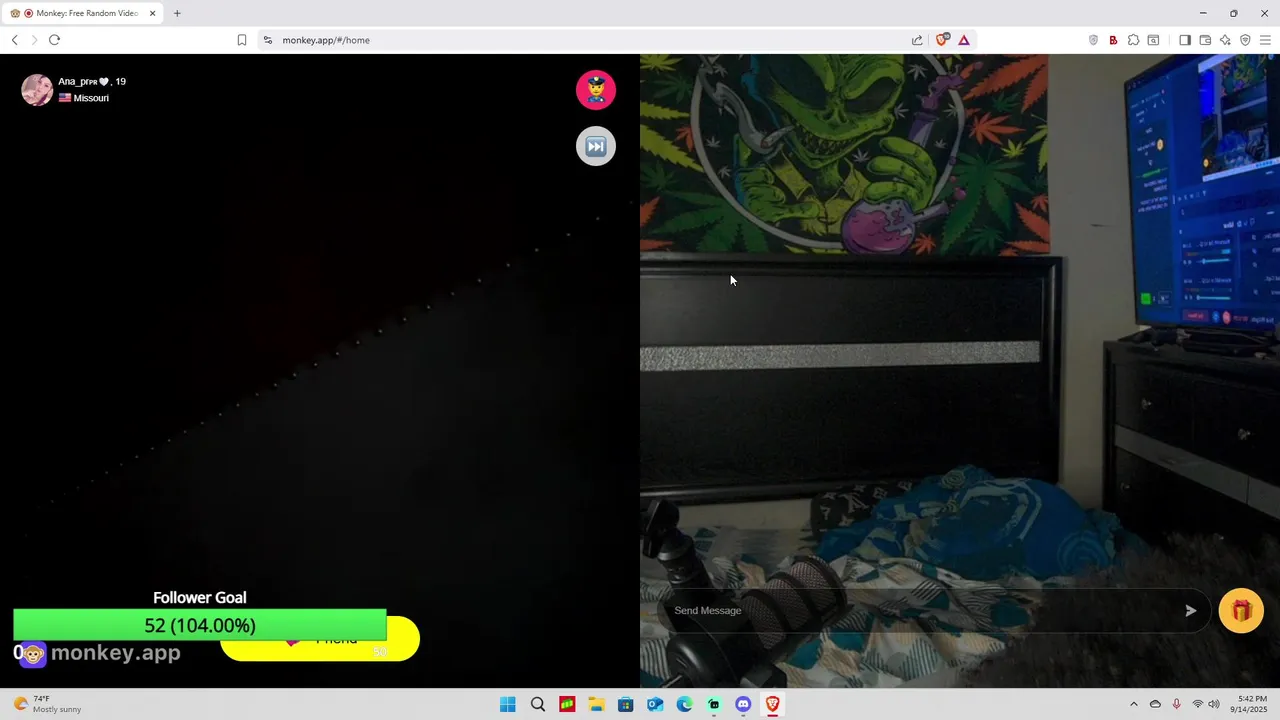Screen dimensions: 1280x720
Task: Go back in browser history
Action: 15,40
